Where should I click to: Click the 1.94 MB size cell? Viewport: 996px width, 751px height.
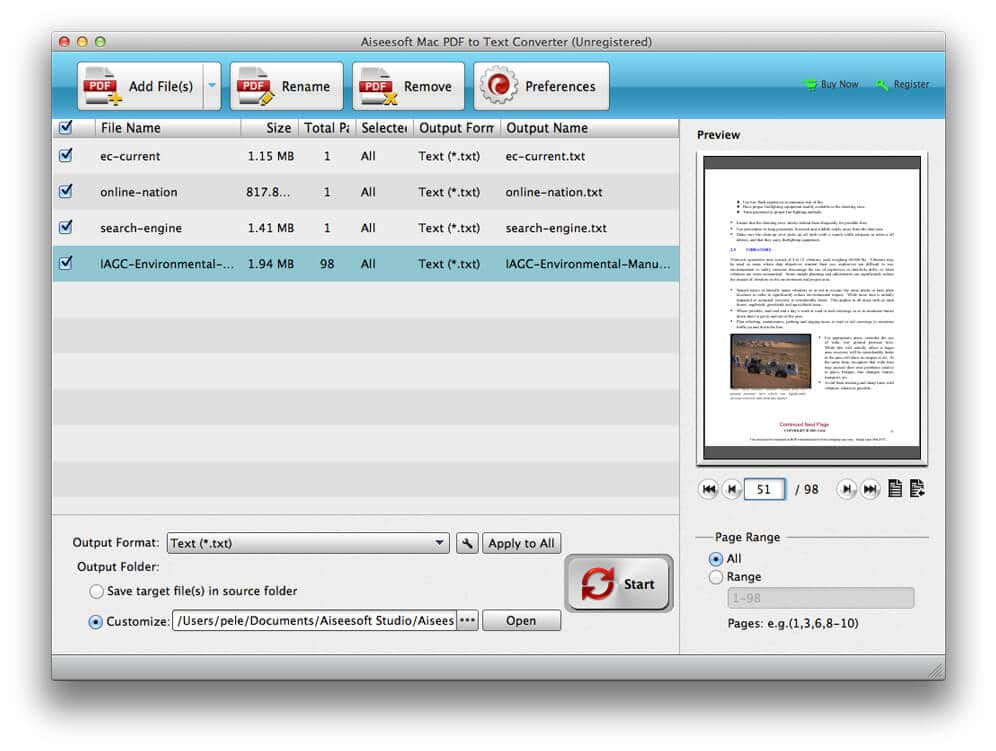[271, 264]
